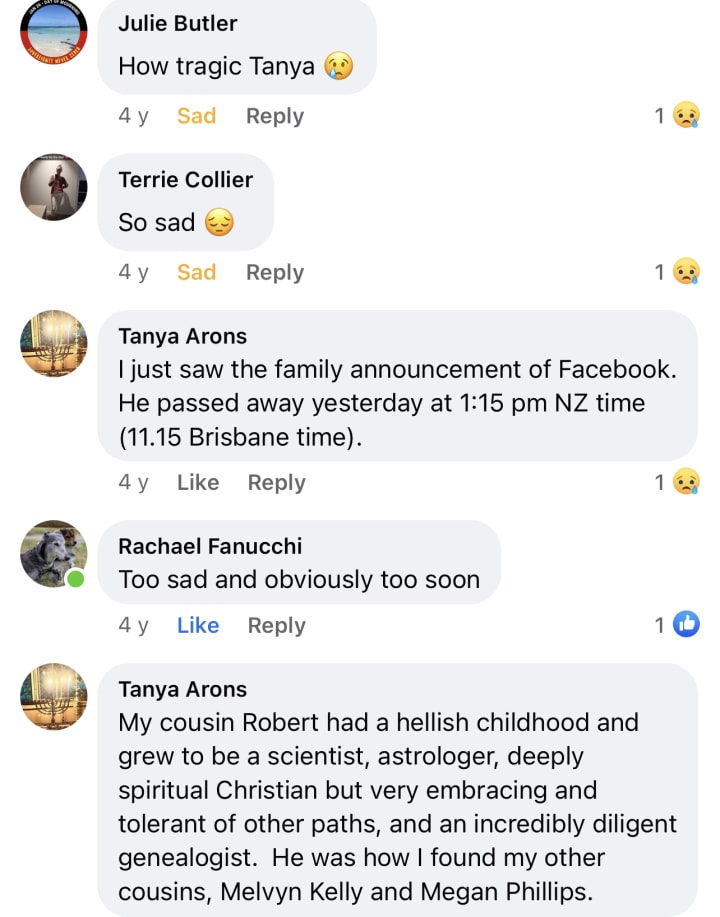Viewport: 720px width, 917px height.
Task: Reply to Rachael Fanucchi's comment
Action: [277, 625]
